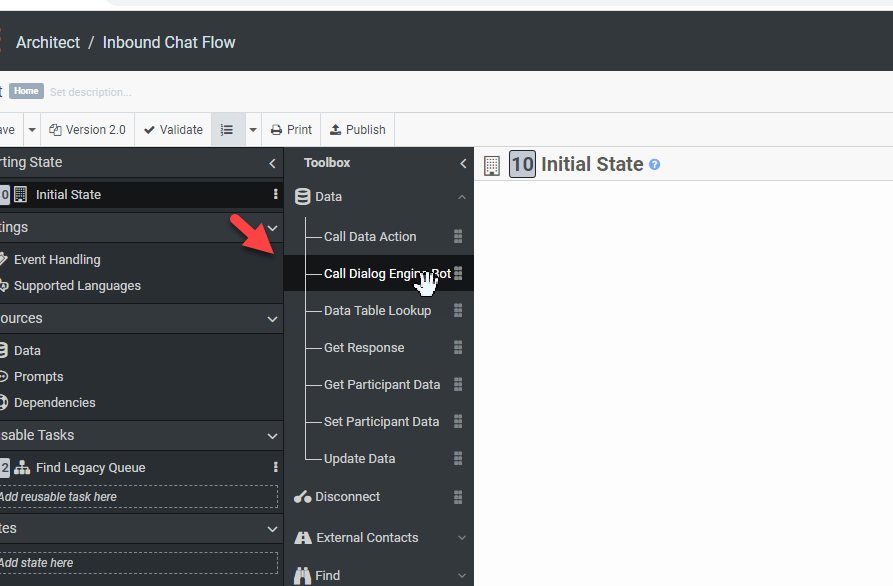Publish the flow
This screenshot has width=893, height=586.
[357, 130]
